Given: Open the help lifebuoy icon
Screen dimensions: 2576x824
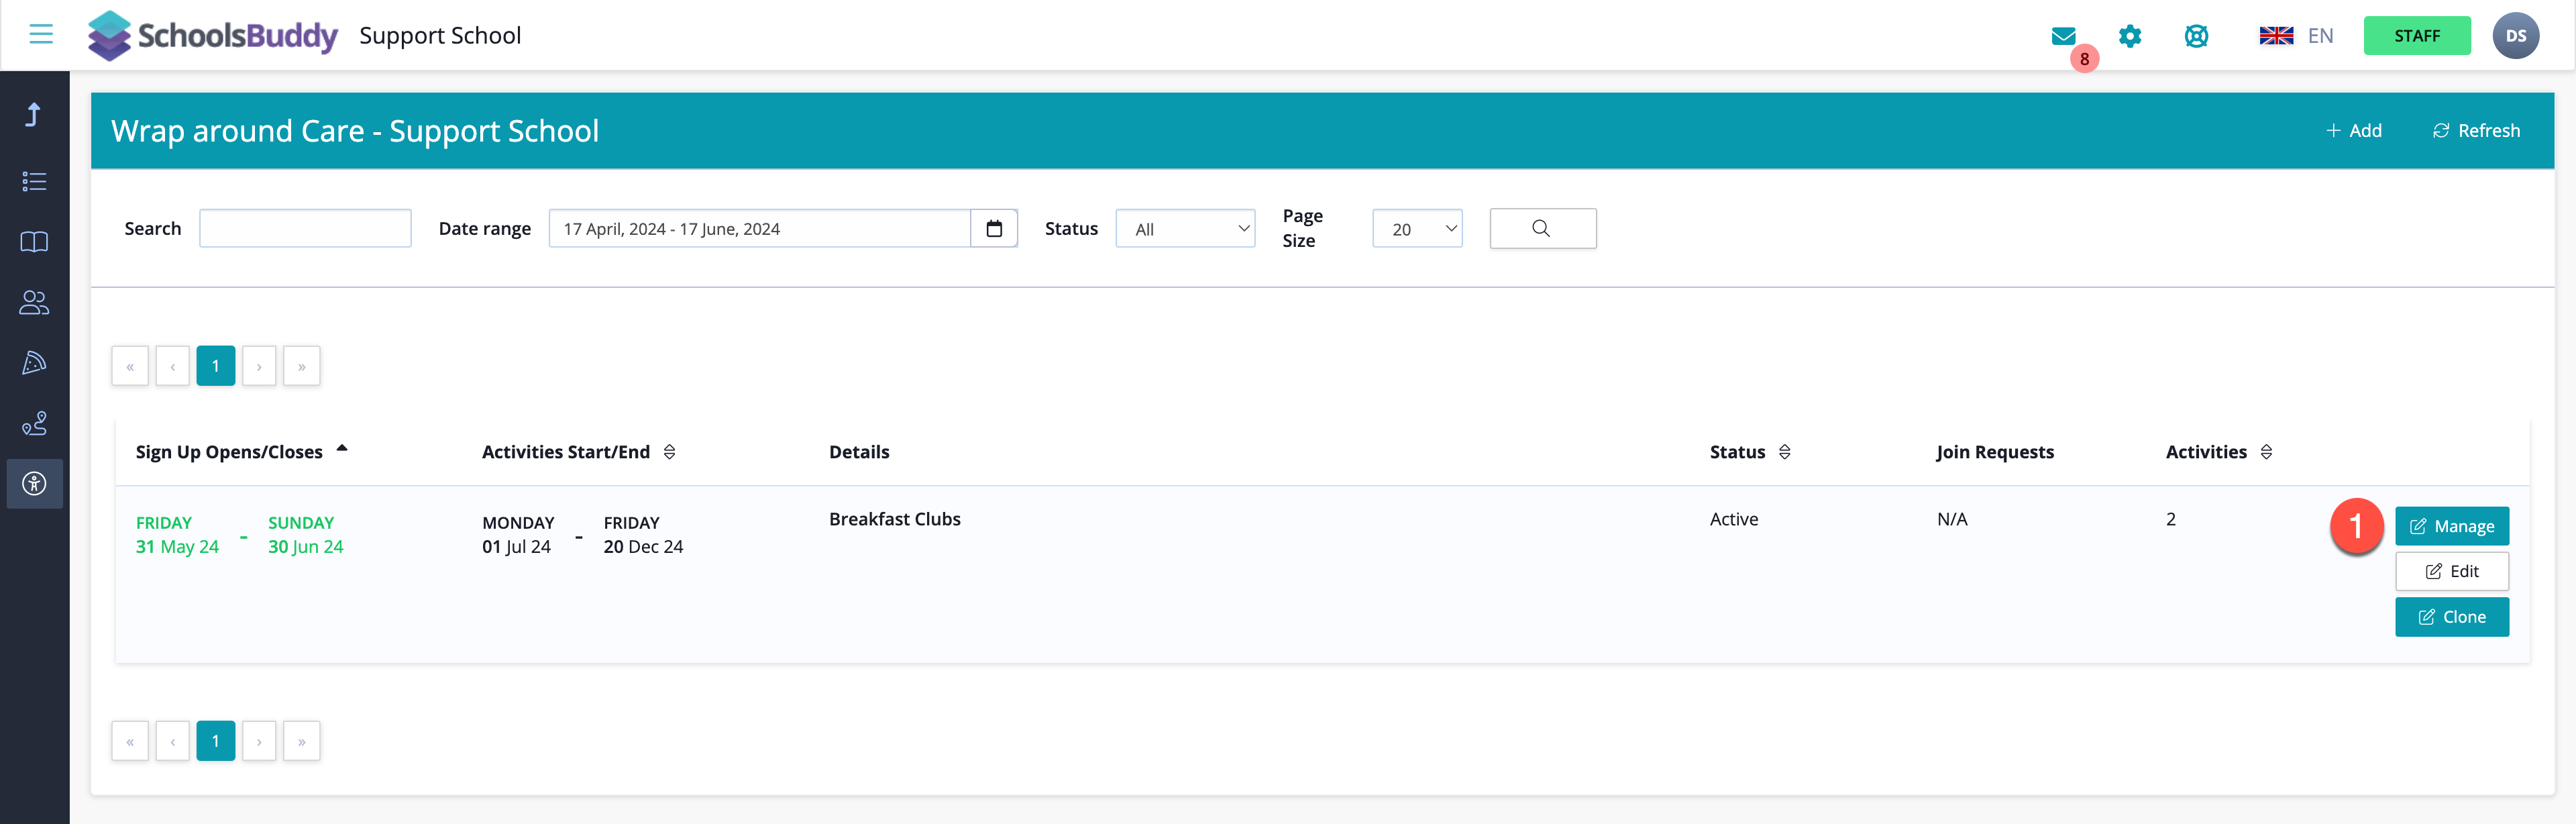Looking at the screenshot, I should click(2196, 36).
